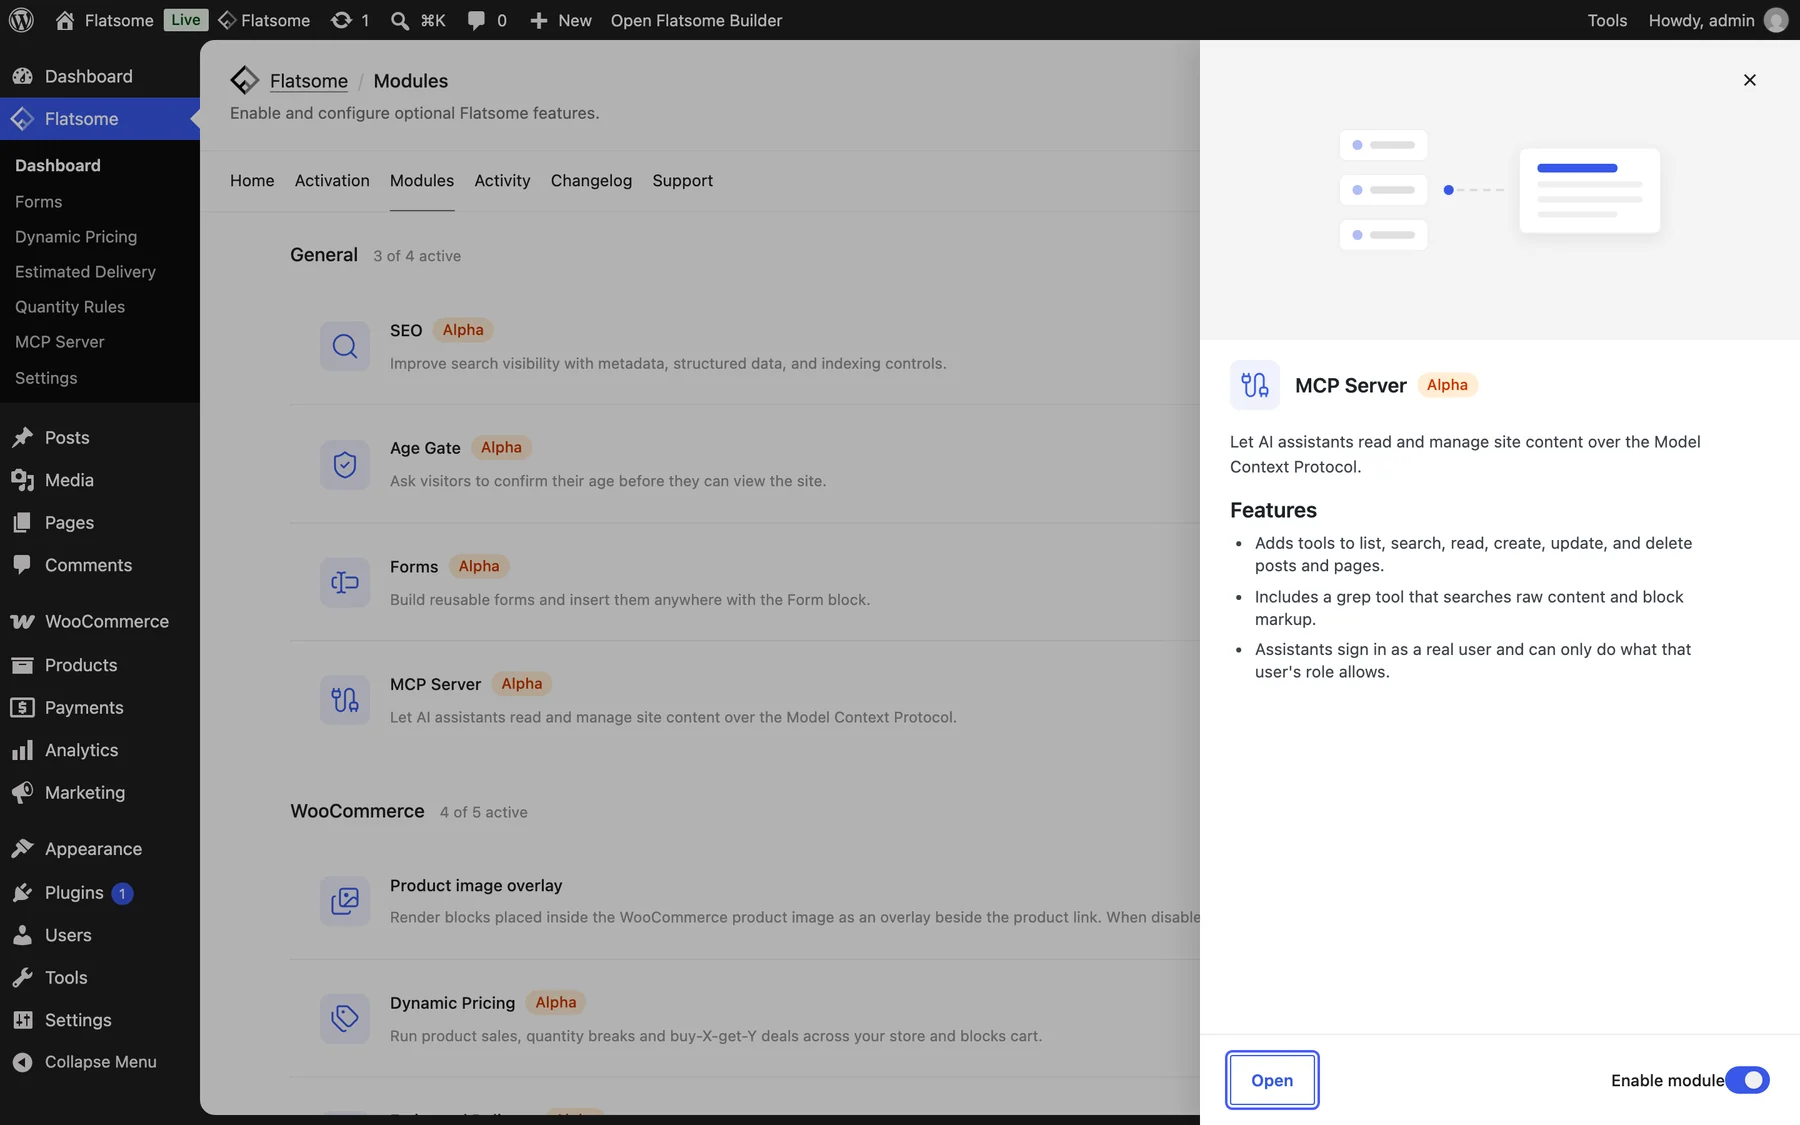Click Open Flatsome Builder in admin bar
The width and height of the screenshot is (1800, 1125).
click(x=696, y=20)
